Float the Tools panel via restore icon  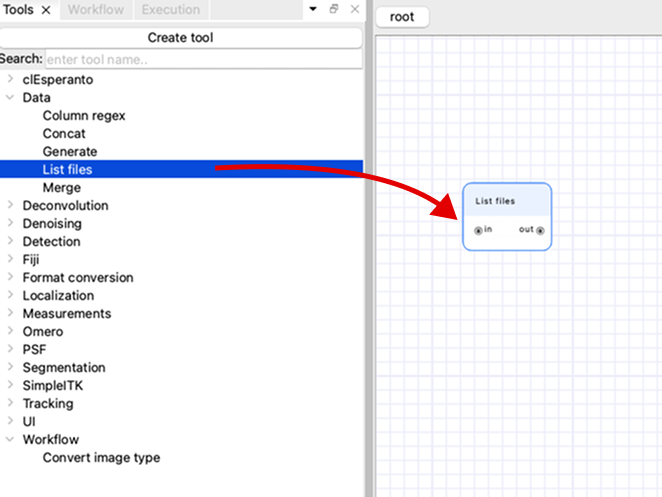pos(334,8)
